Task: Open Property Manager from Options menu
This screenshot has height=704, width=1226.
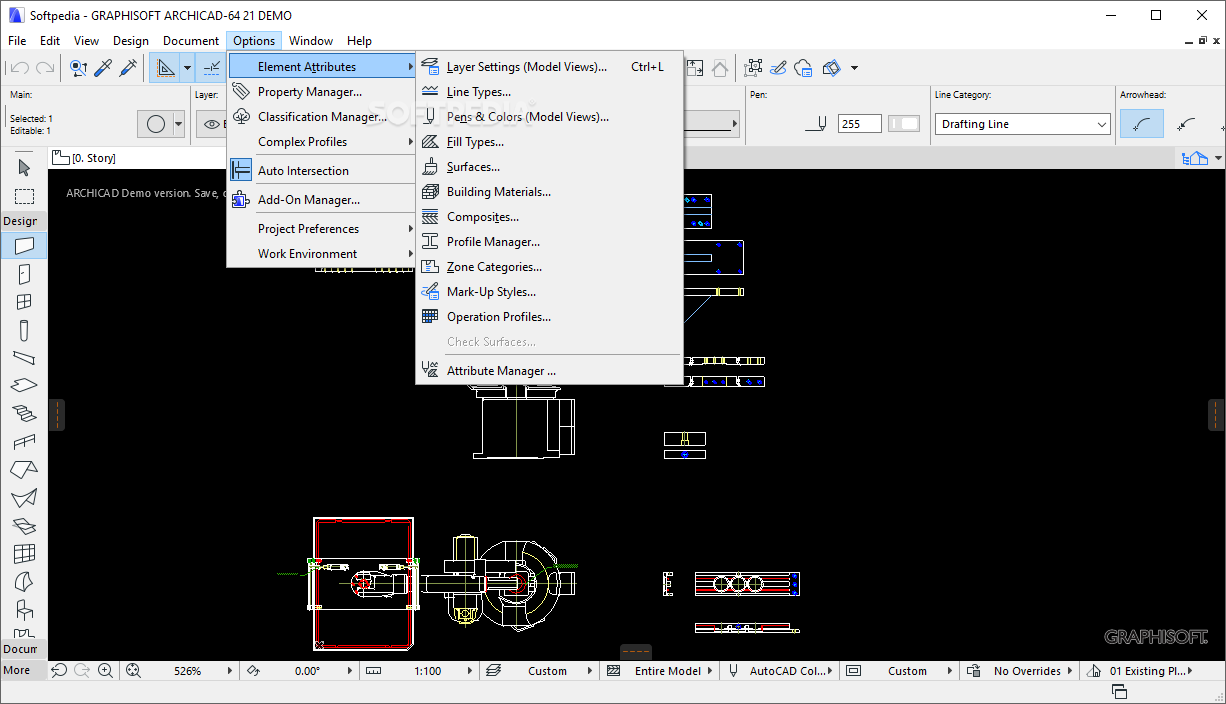Action: tap(321, 92)
